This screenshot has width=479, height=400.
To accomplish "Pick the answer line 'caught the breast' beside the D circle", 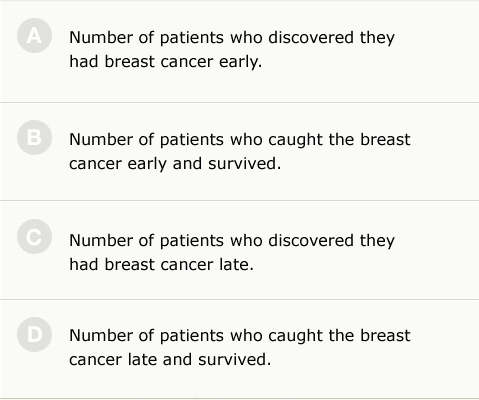I will click(339, 335).
